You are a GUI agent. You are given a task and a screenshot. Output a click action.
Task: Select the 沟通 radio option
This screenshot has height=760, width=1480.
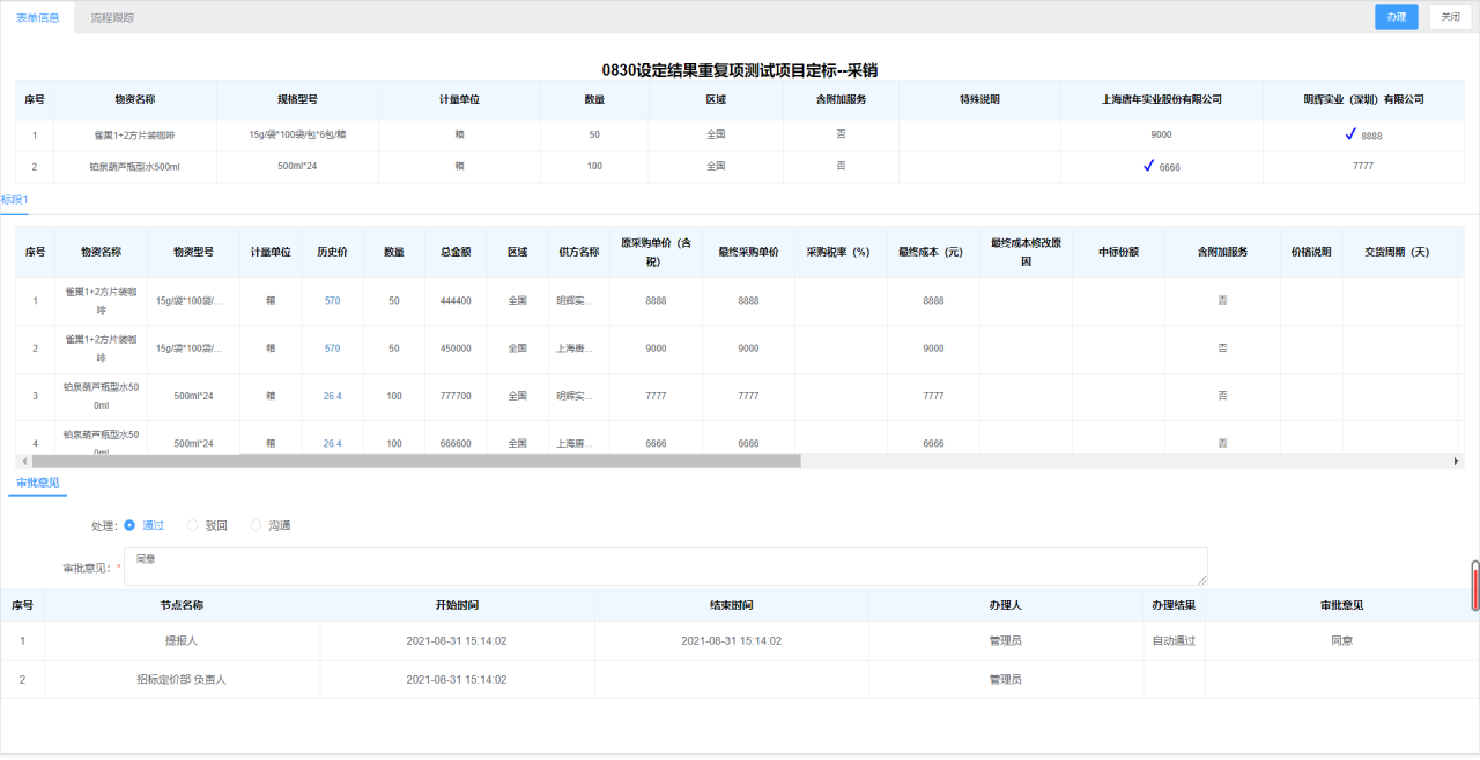[256, 525]
